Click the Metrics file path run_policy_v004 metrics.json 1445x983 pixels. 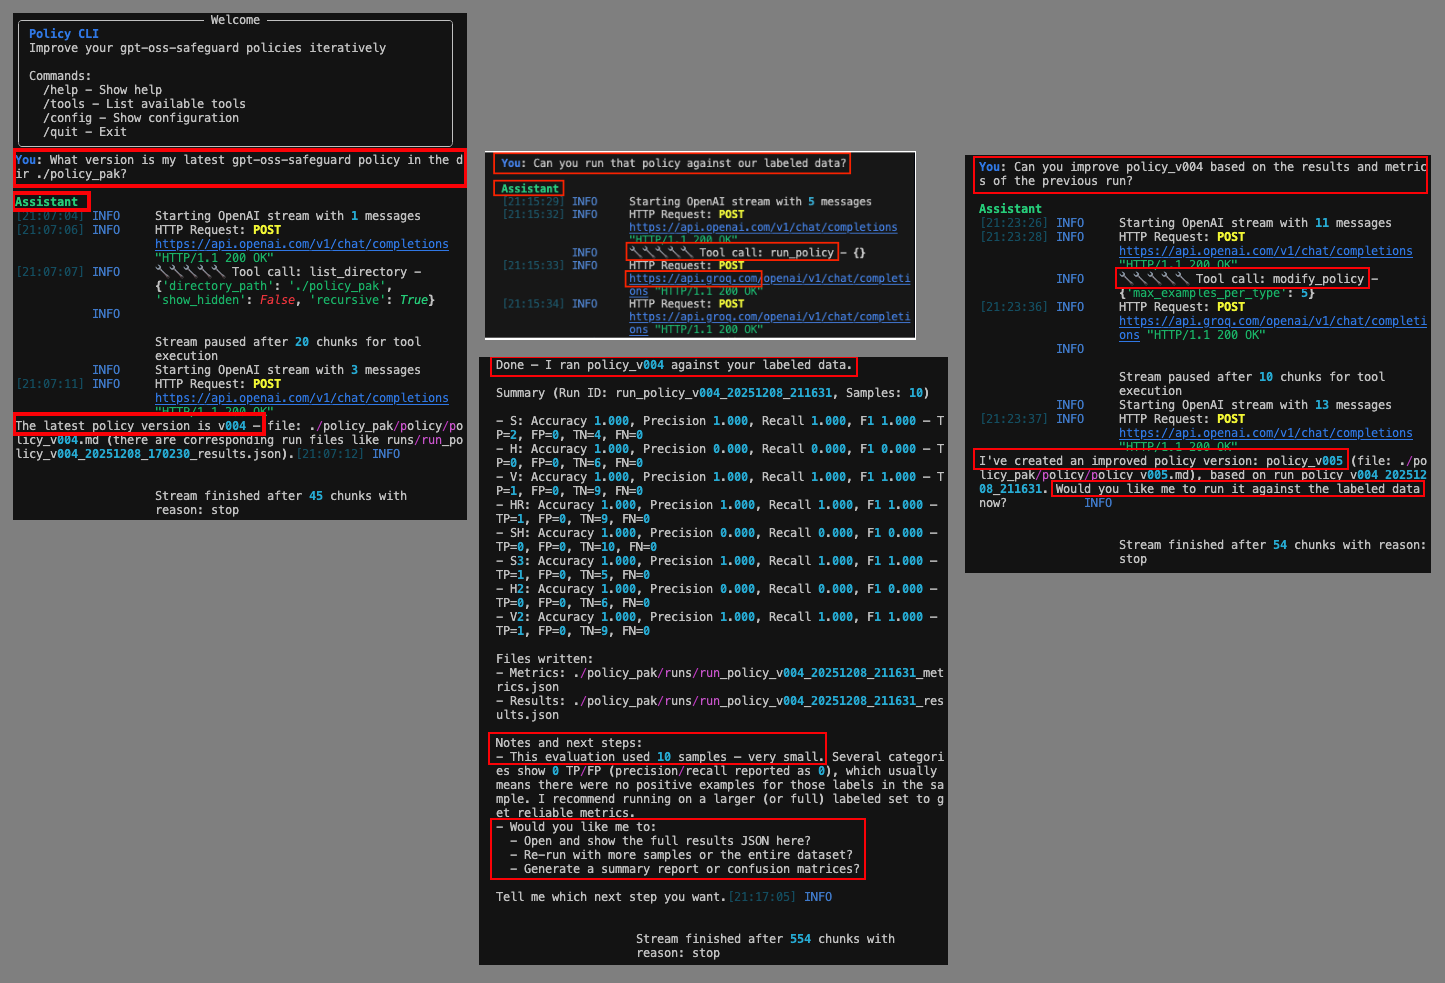point(720,680)
